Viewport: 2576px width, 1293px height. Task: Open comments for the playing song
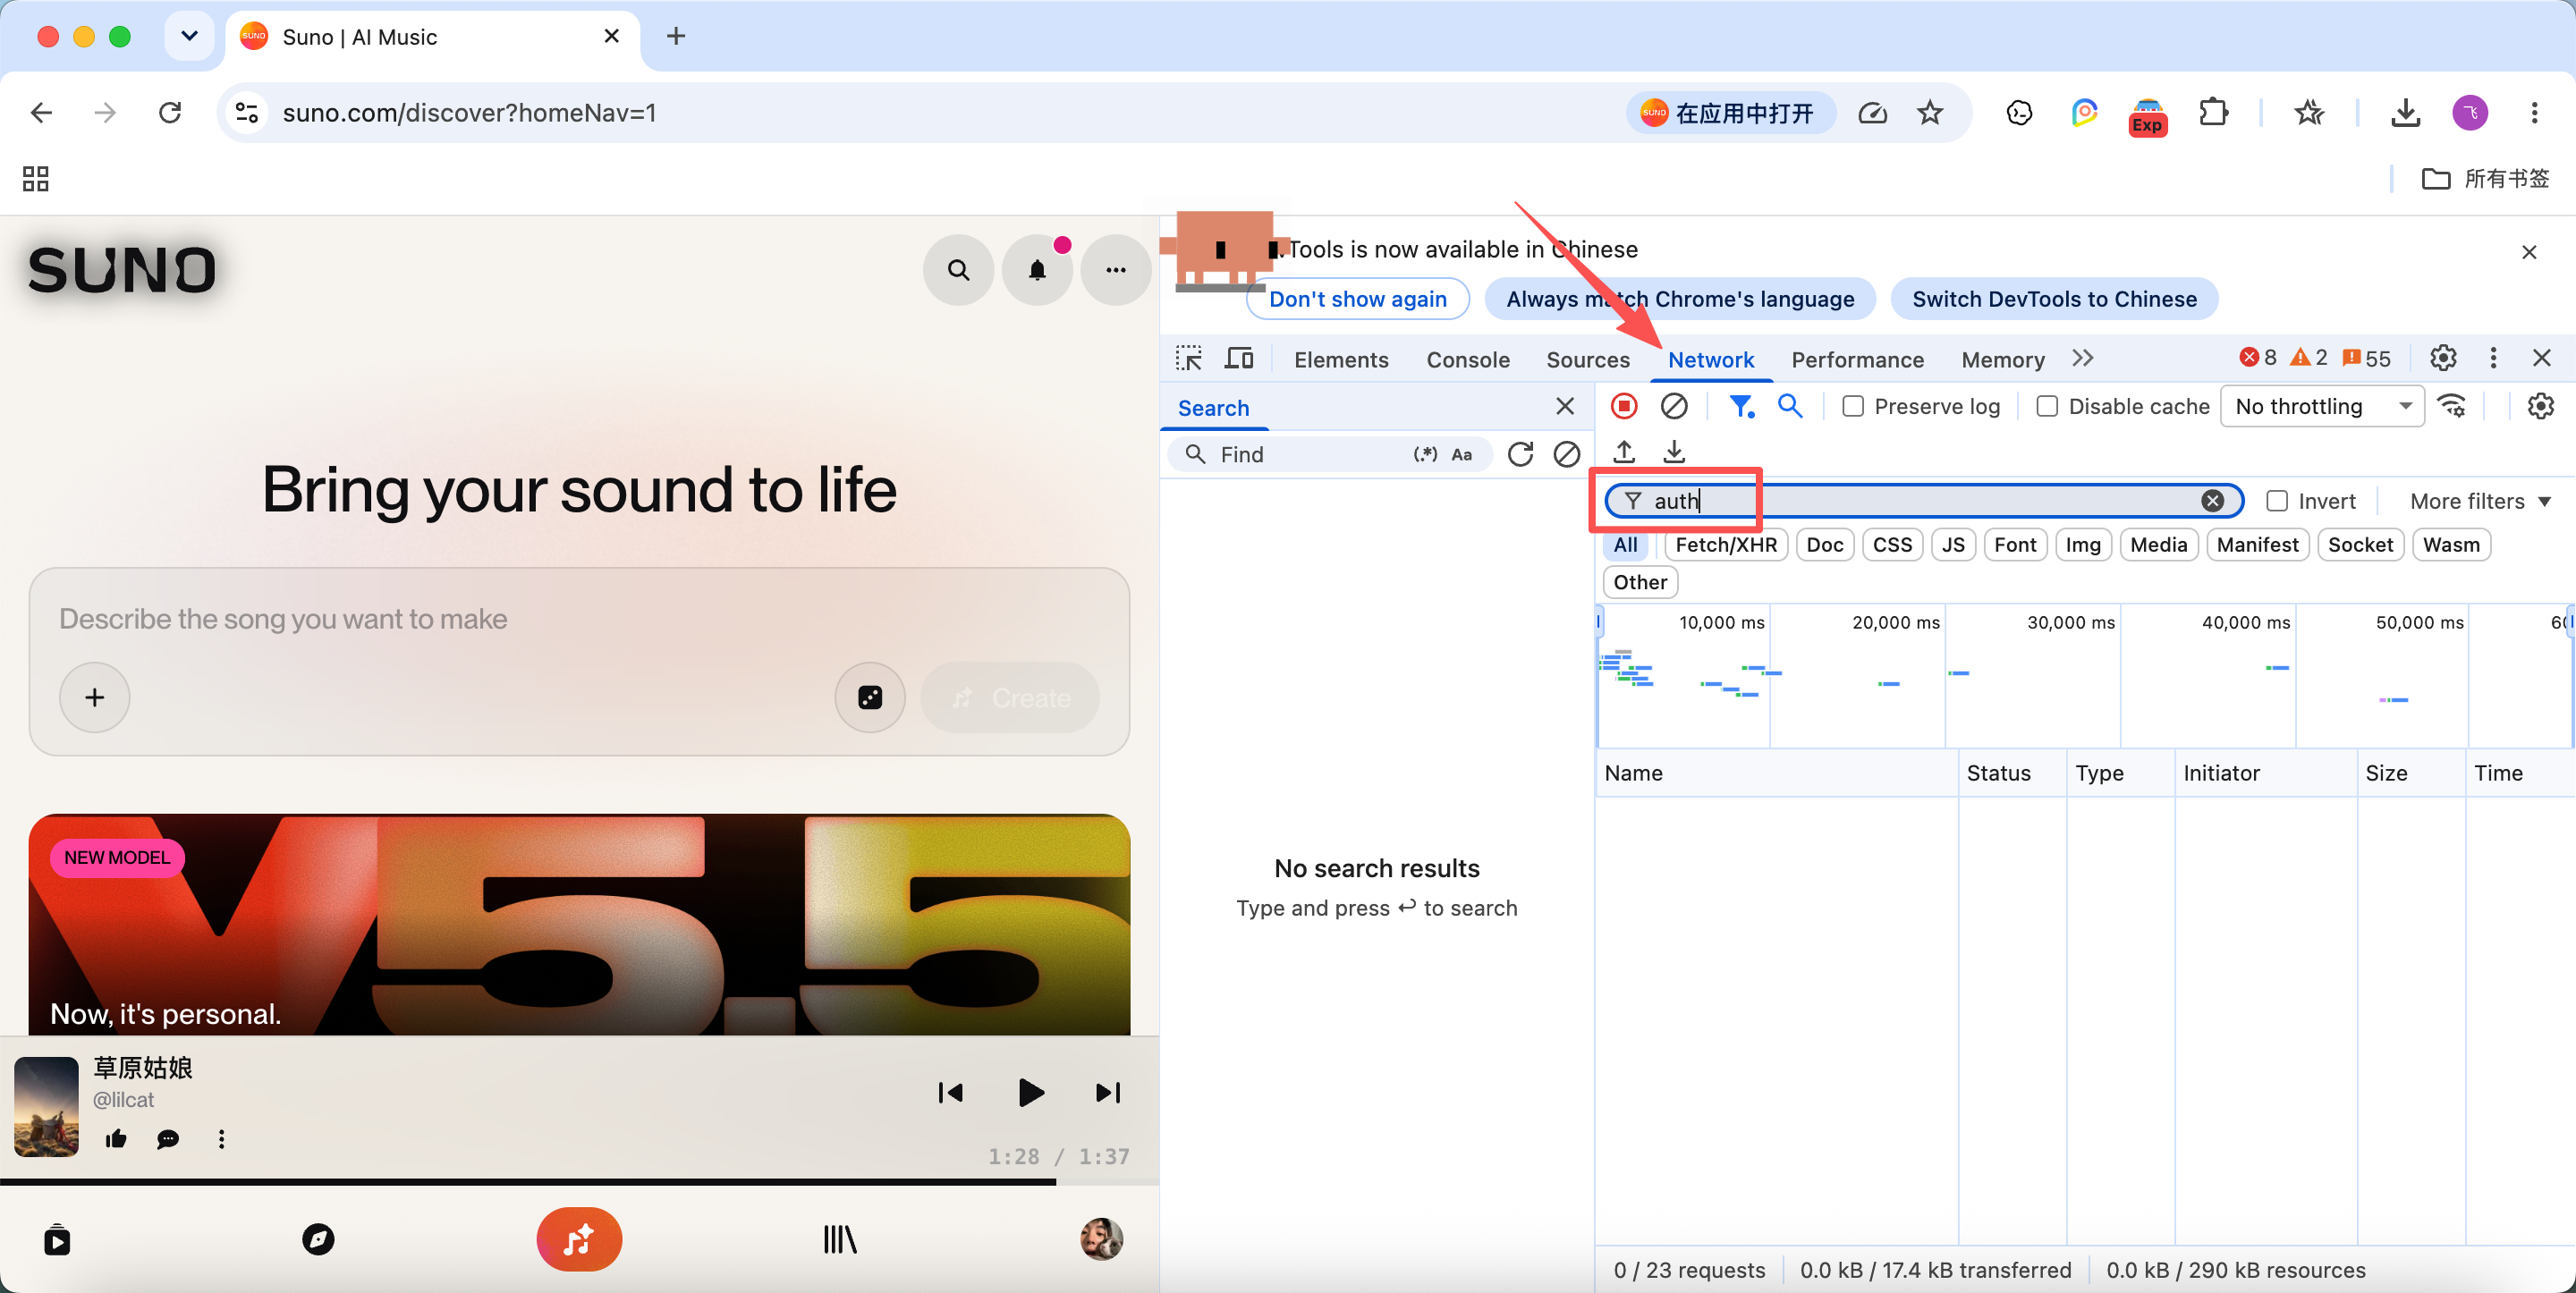click(168, 1138)
